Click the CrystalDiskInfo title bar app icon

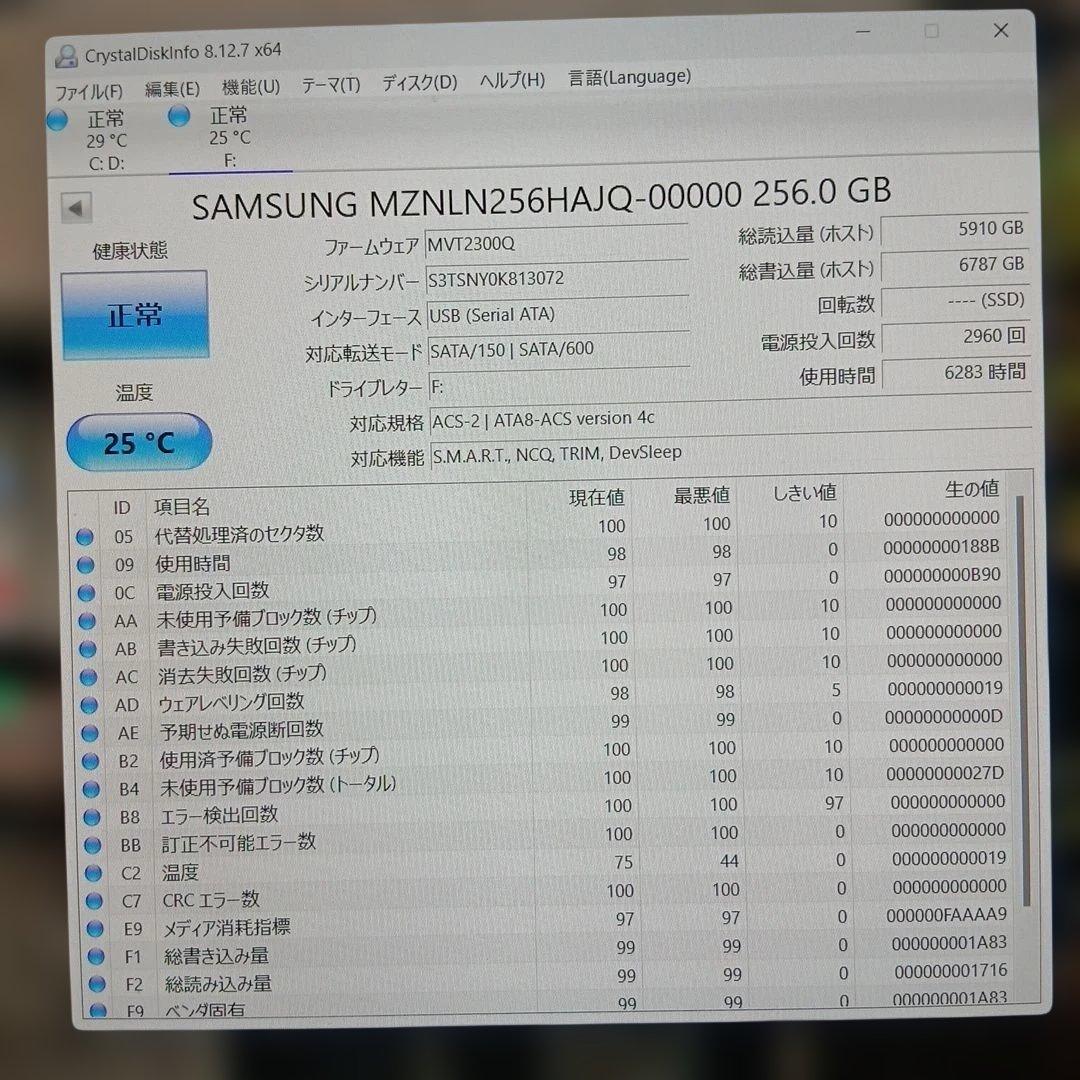(x=67, y=56)
